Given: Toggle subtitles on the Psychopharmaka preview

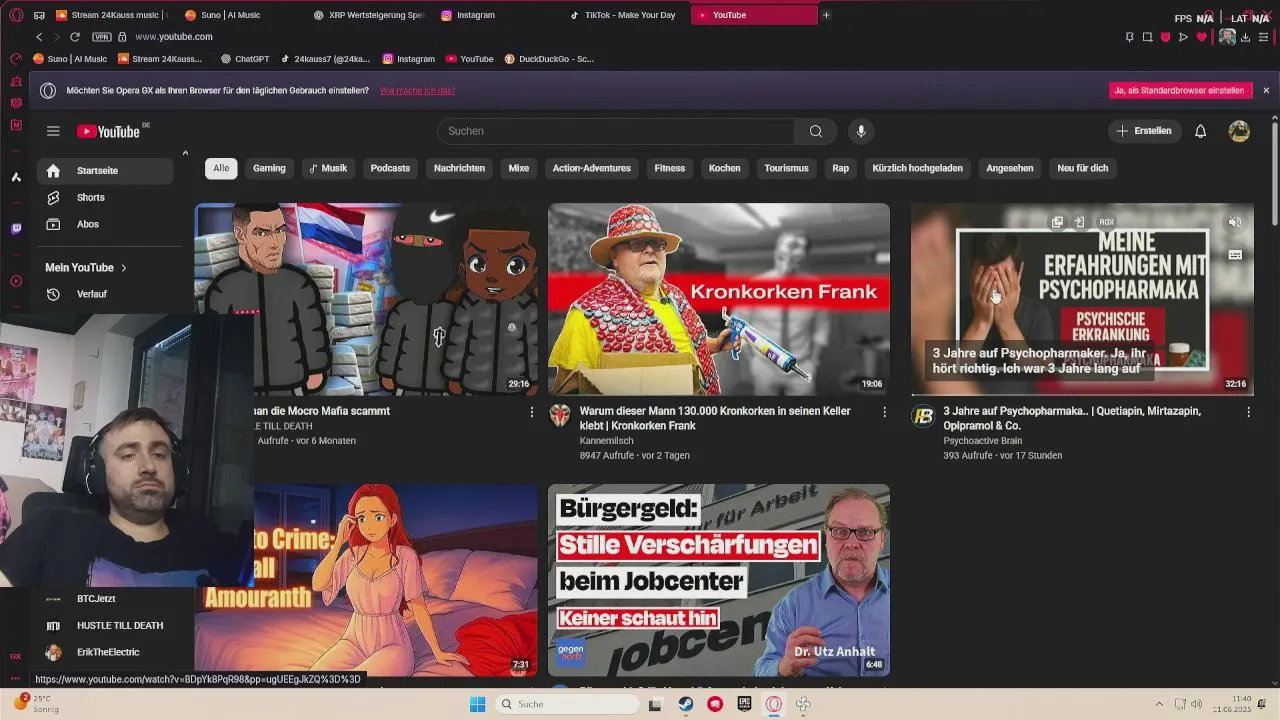Looking at the screenshot, I should pos(1235,255).
